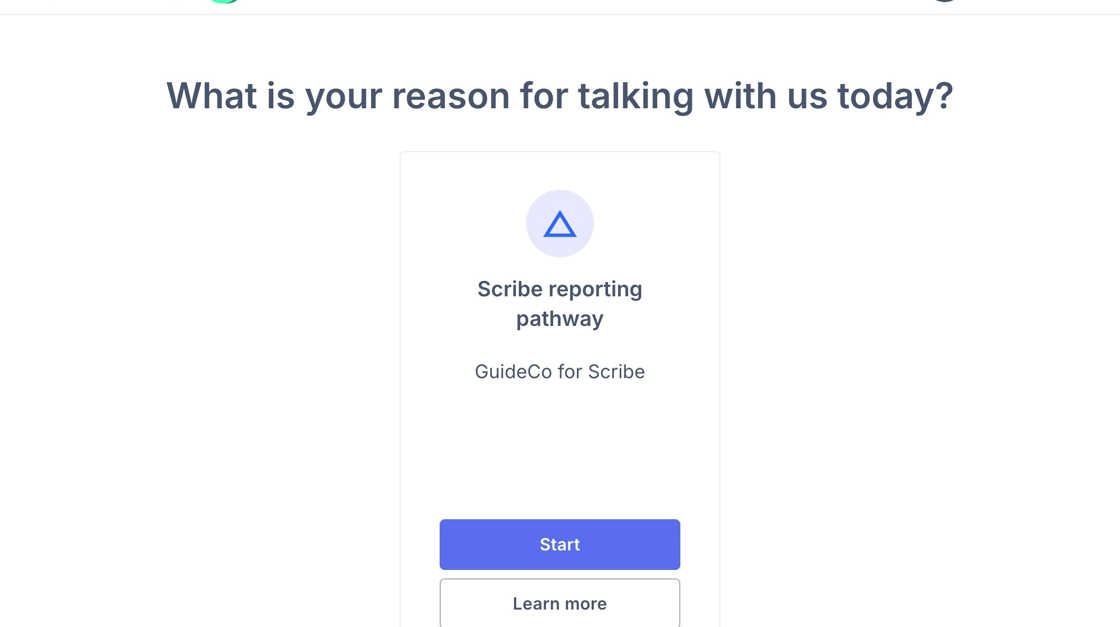
Task: Learn more about Scribe reporting pathway
Action: click(x=560, y=603)
